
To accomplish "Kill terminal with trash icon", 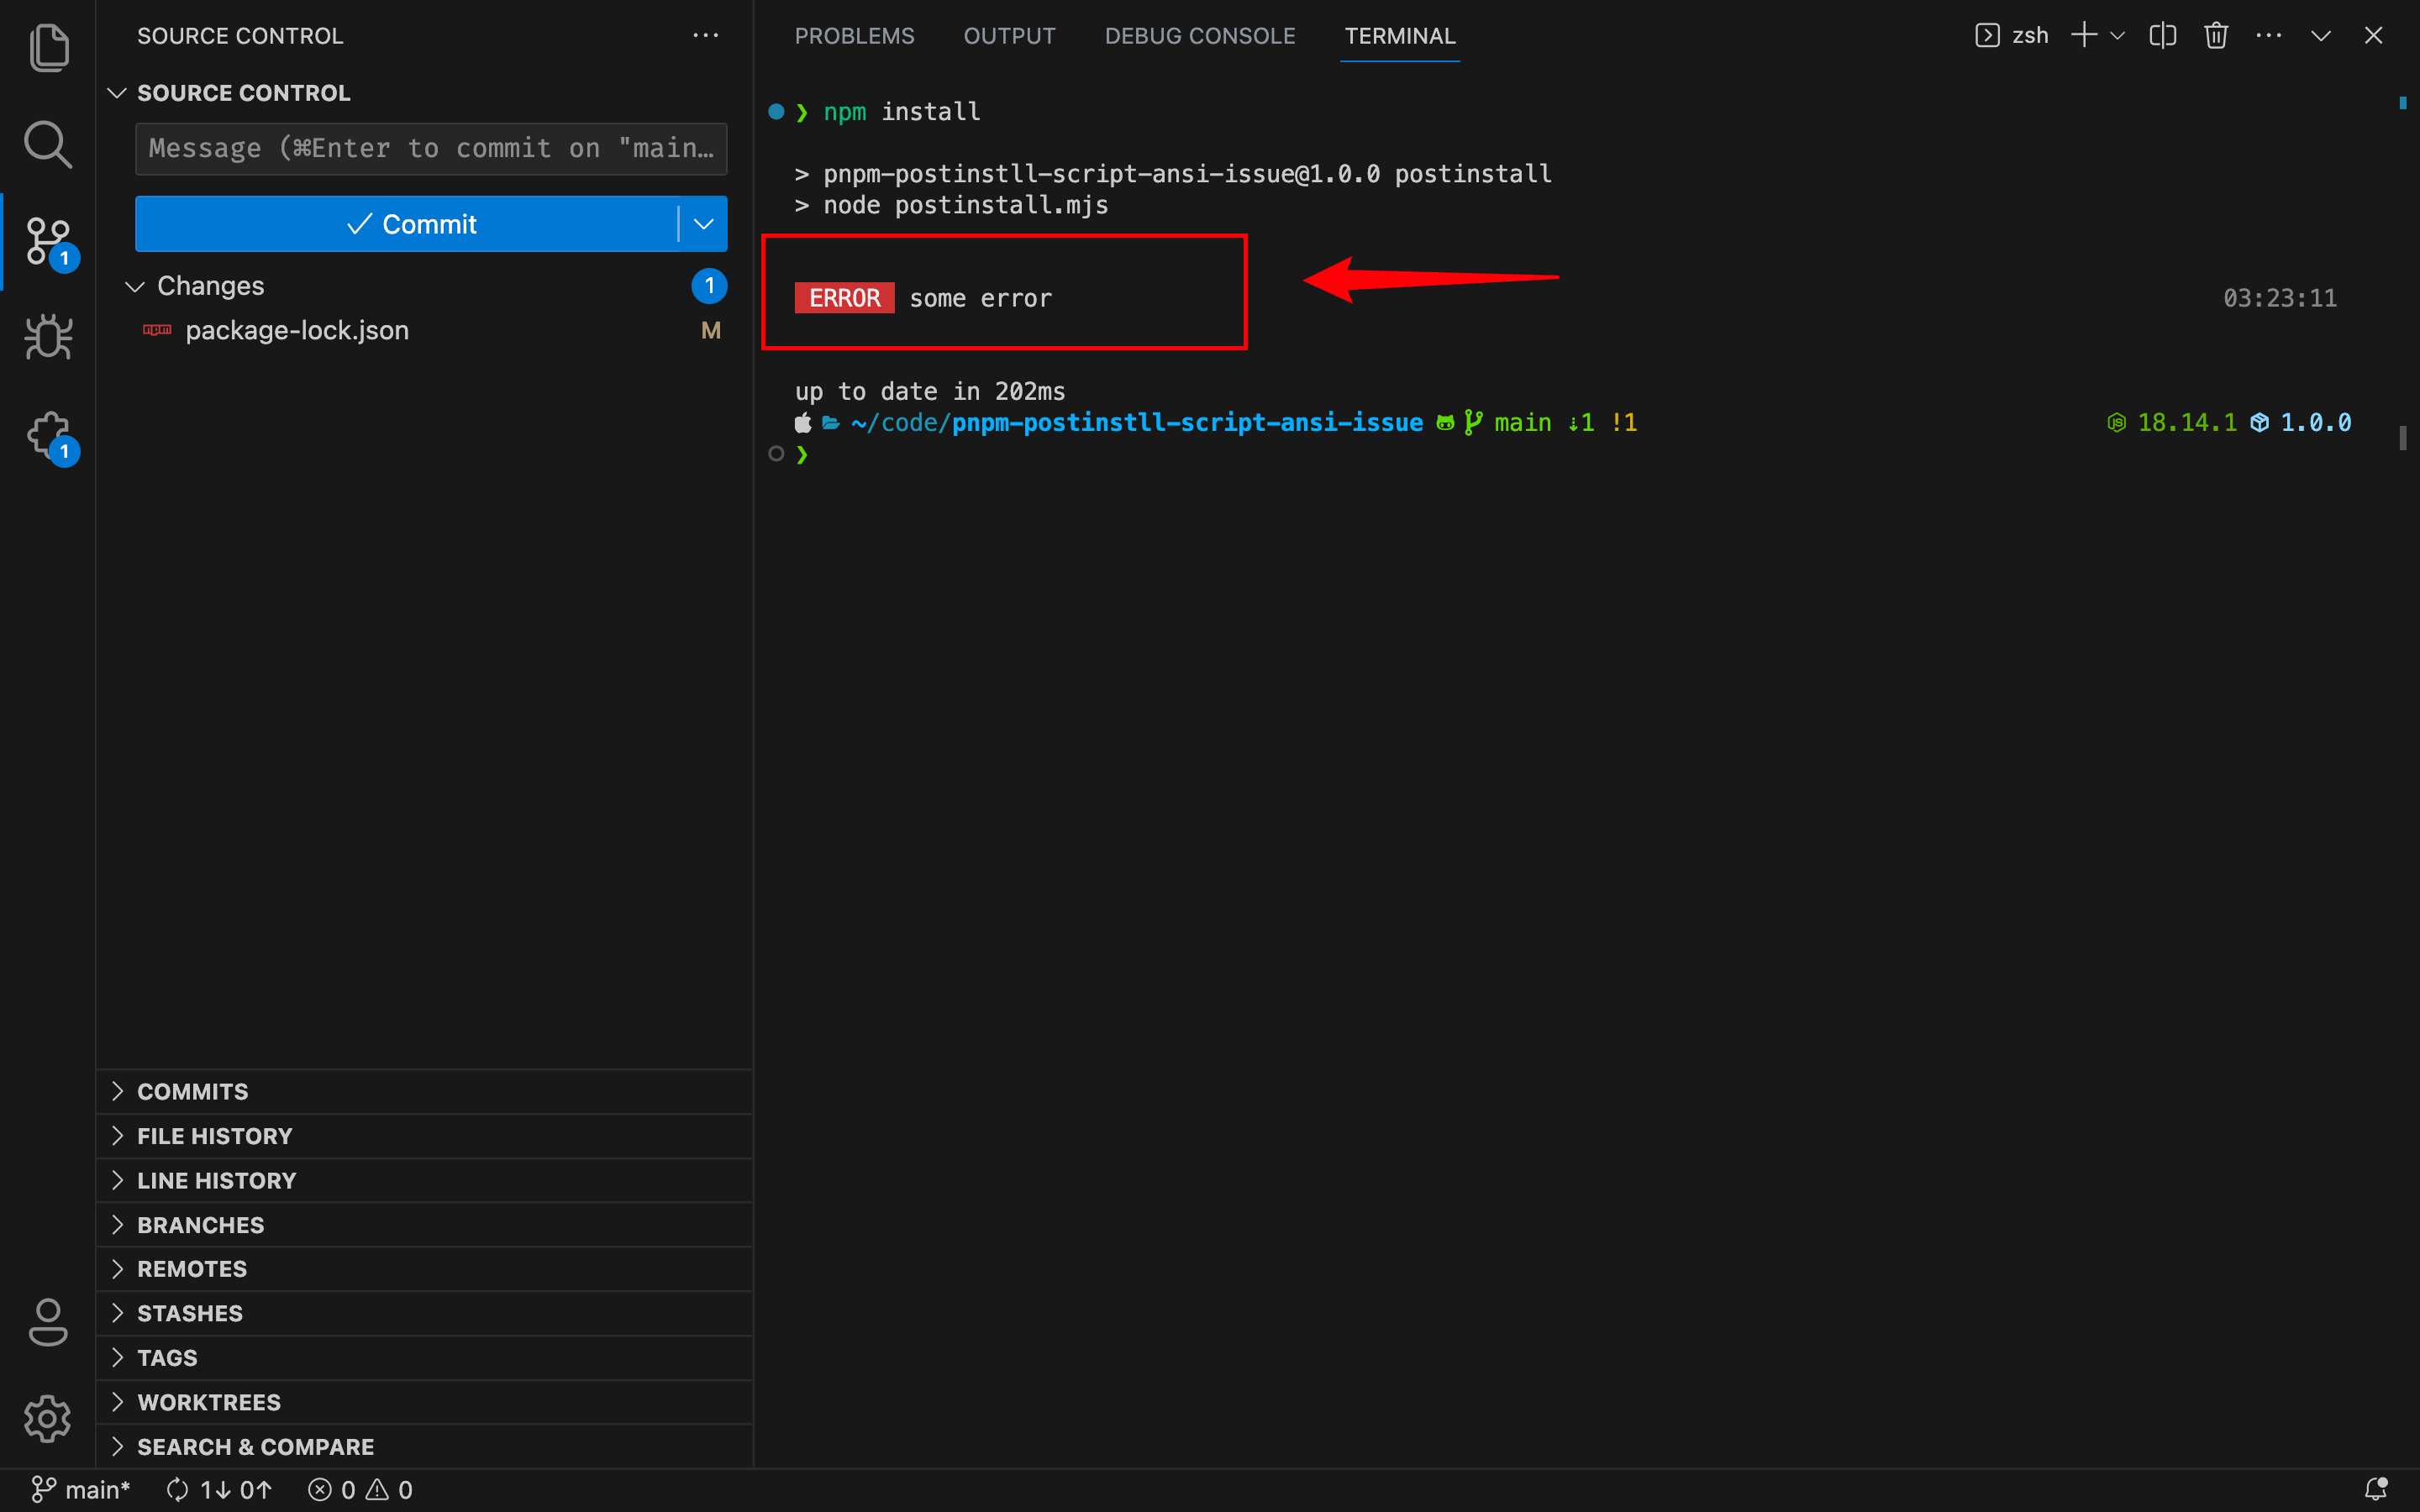I will (x=2216, y=36).
